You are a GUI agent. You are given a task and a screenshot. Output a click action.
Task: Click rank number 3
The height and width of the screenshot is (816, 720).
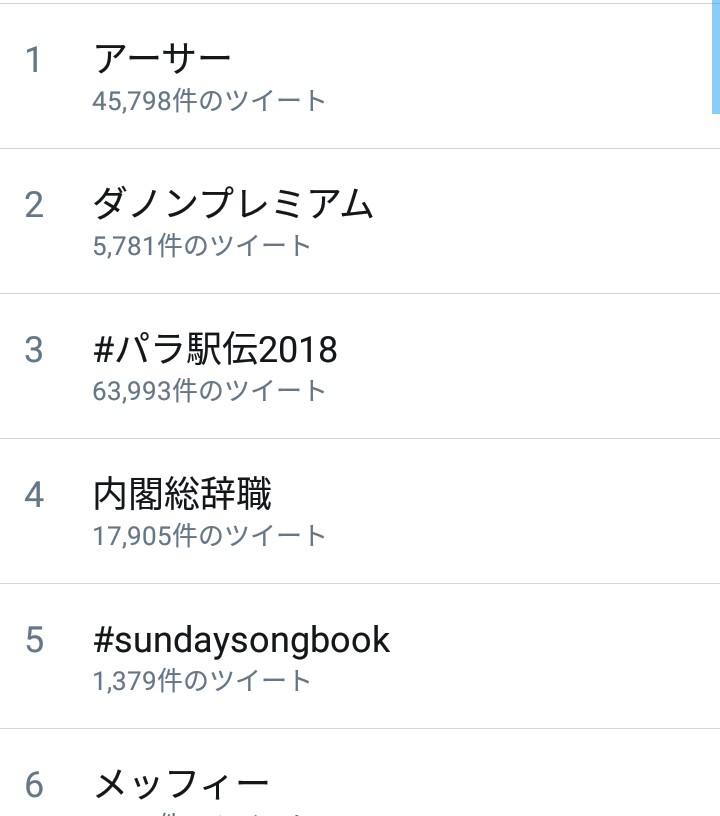click(34, 350)
